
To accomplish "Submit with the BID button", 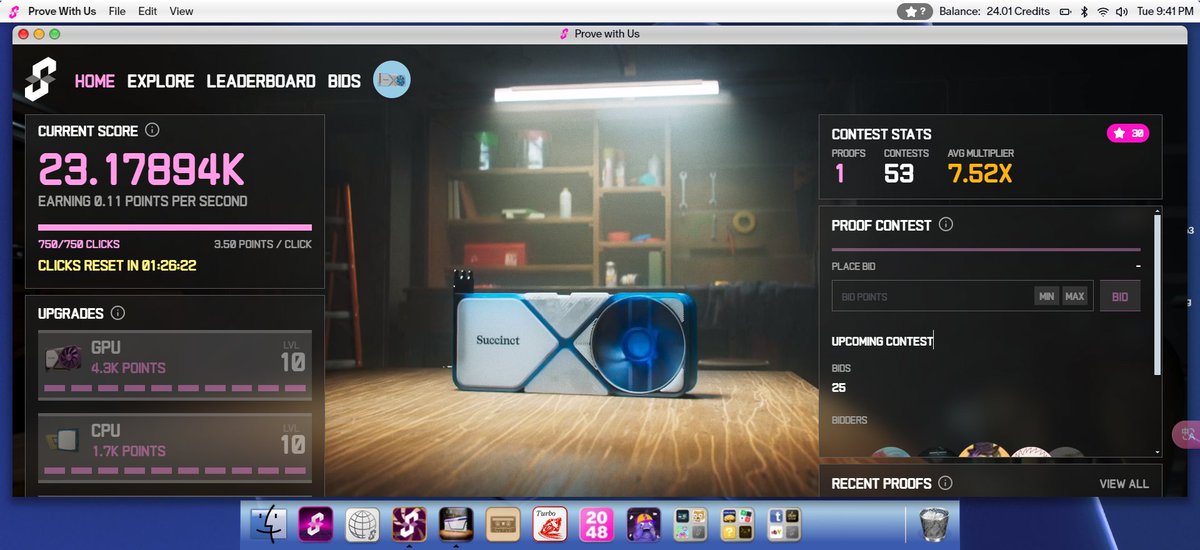I will pyautogui.click(x=1120, y=297).
